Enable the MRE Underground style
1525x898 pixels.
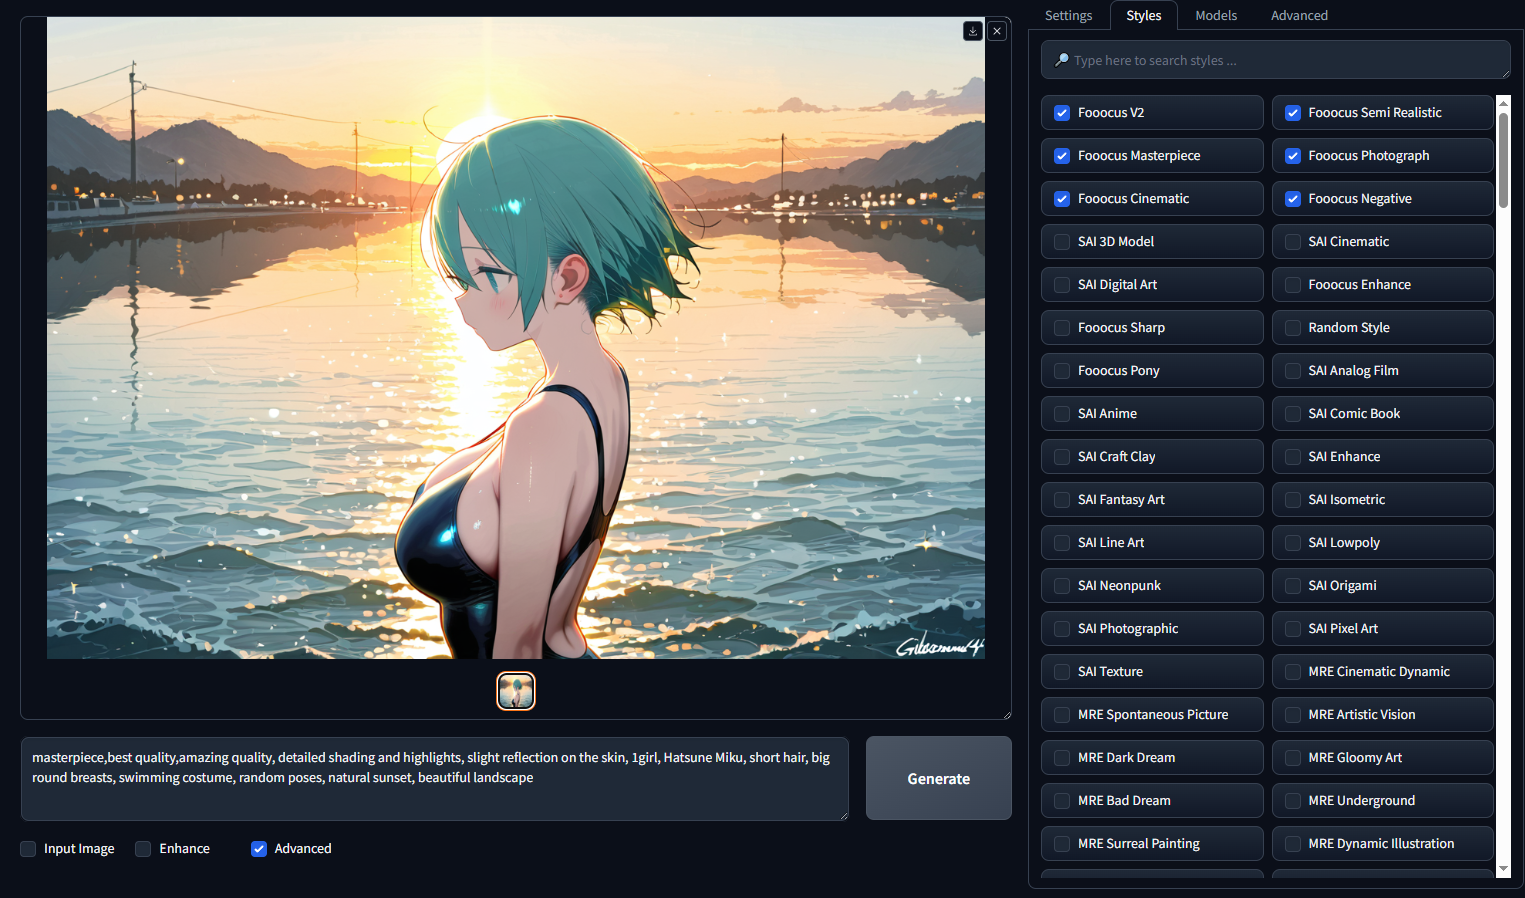point(1293,801)
